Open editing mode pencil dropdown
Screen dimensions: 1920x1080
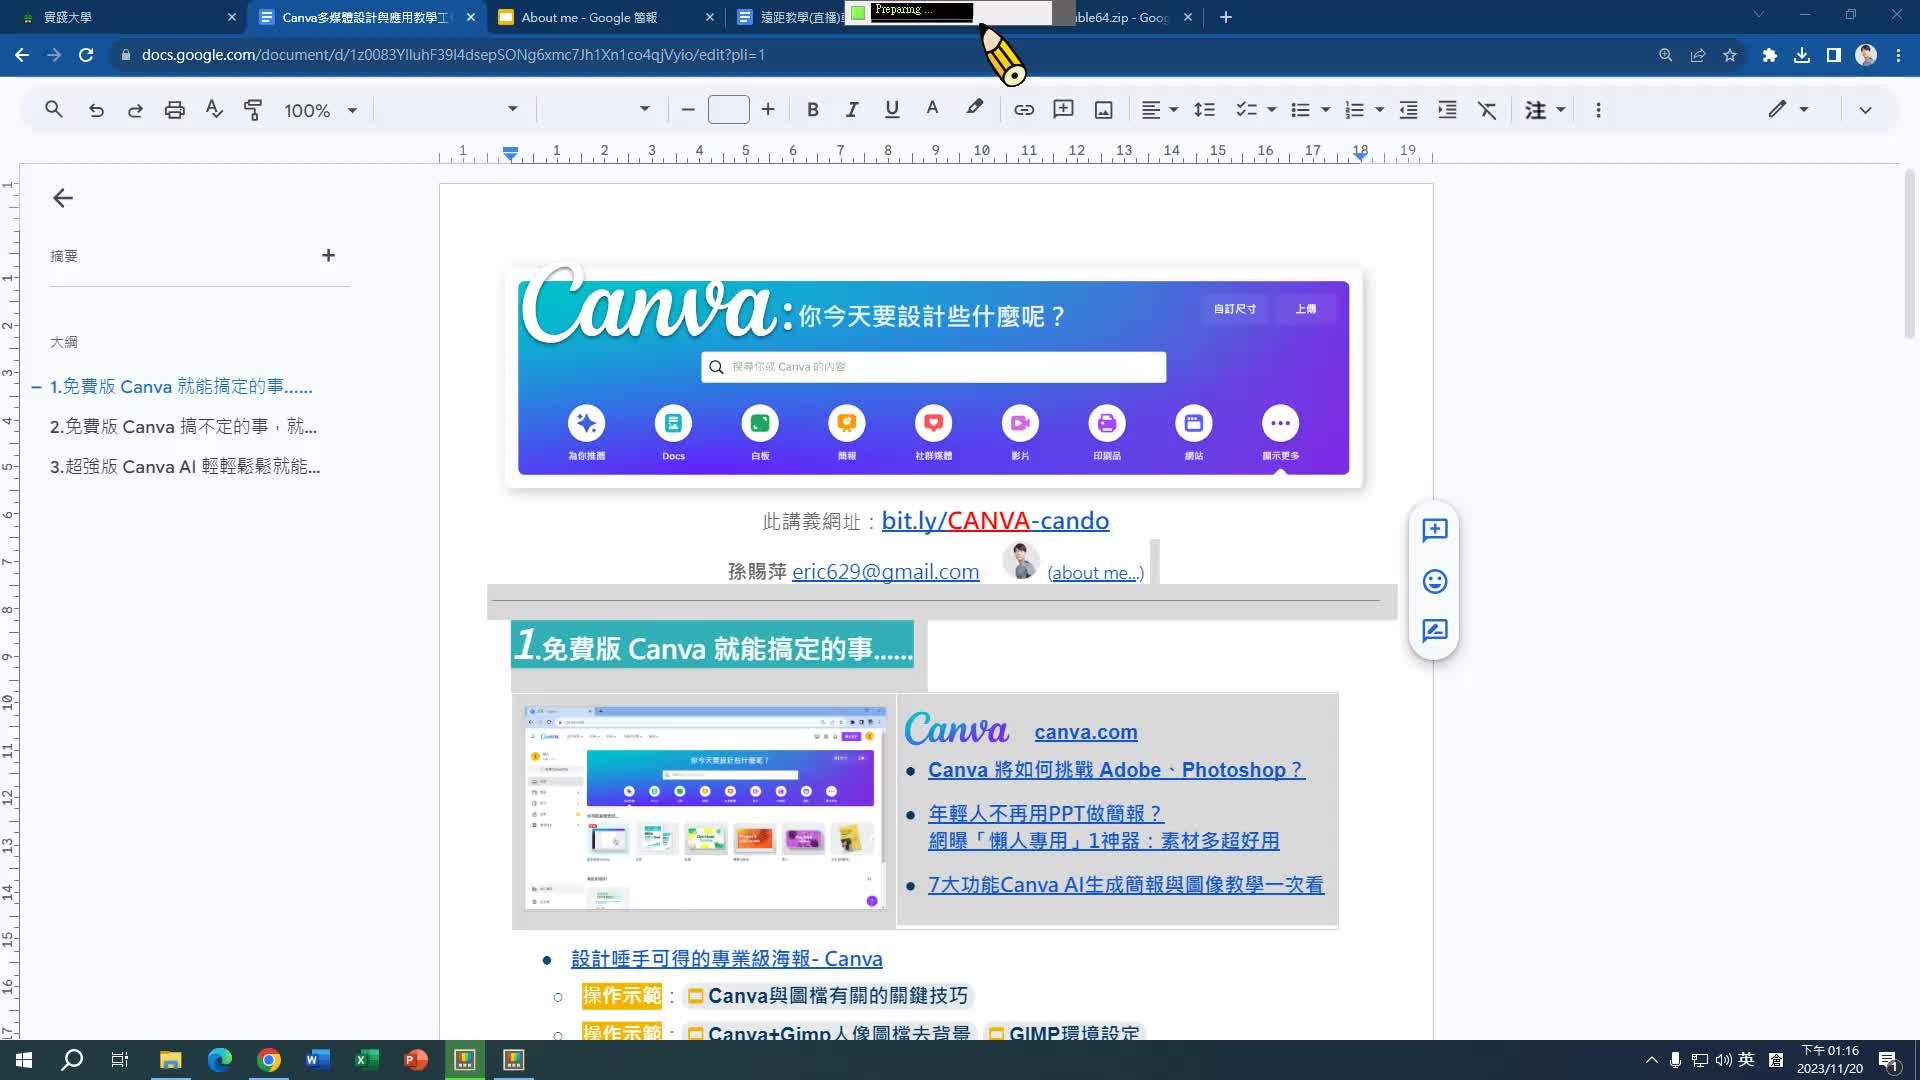pos(1789,110)
